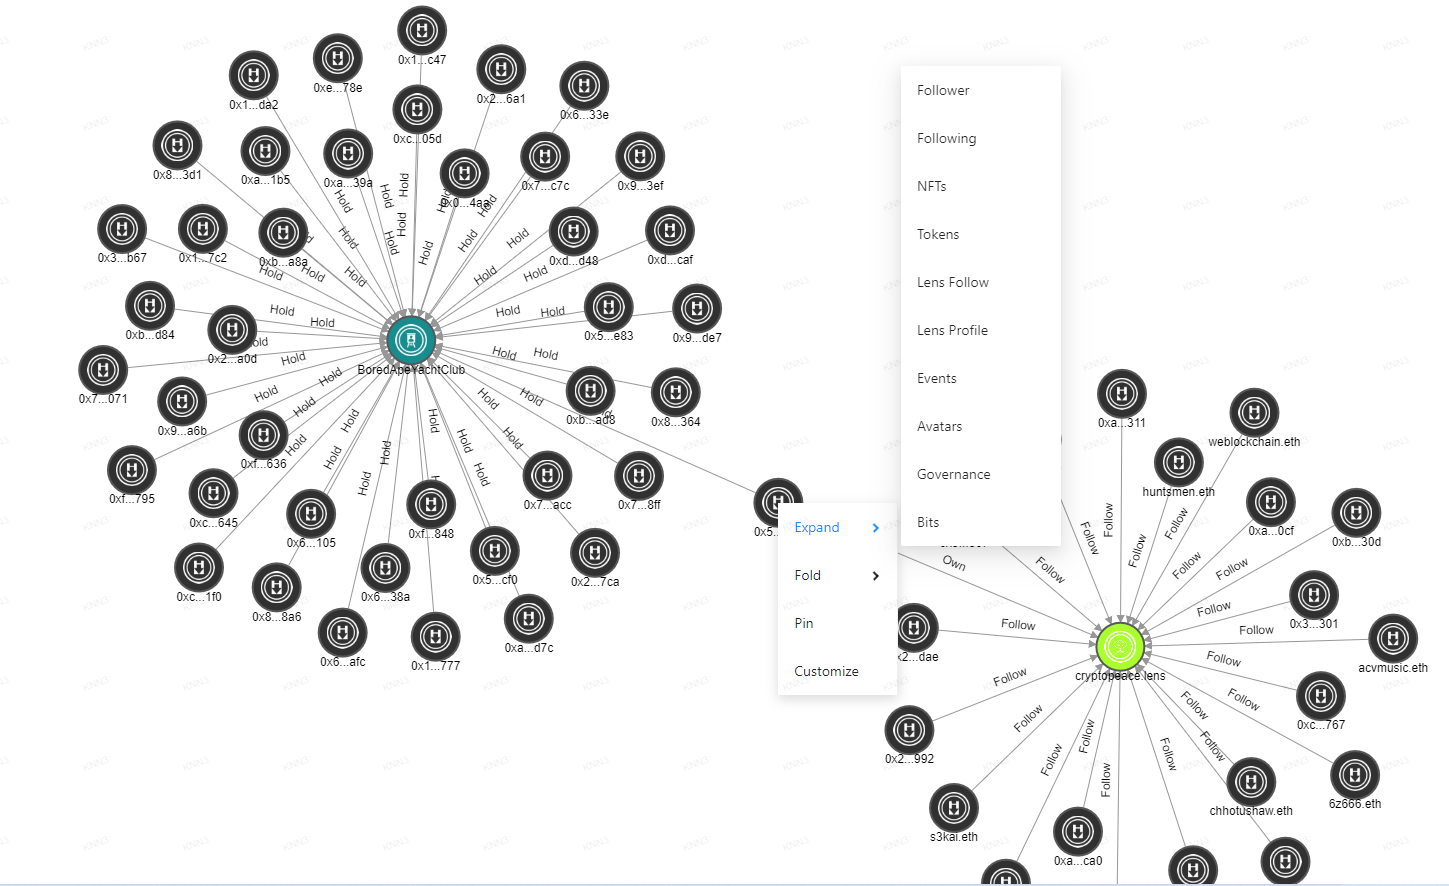
Task: Choose Customize in the context menu
Action: [837, 672]
